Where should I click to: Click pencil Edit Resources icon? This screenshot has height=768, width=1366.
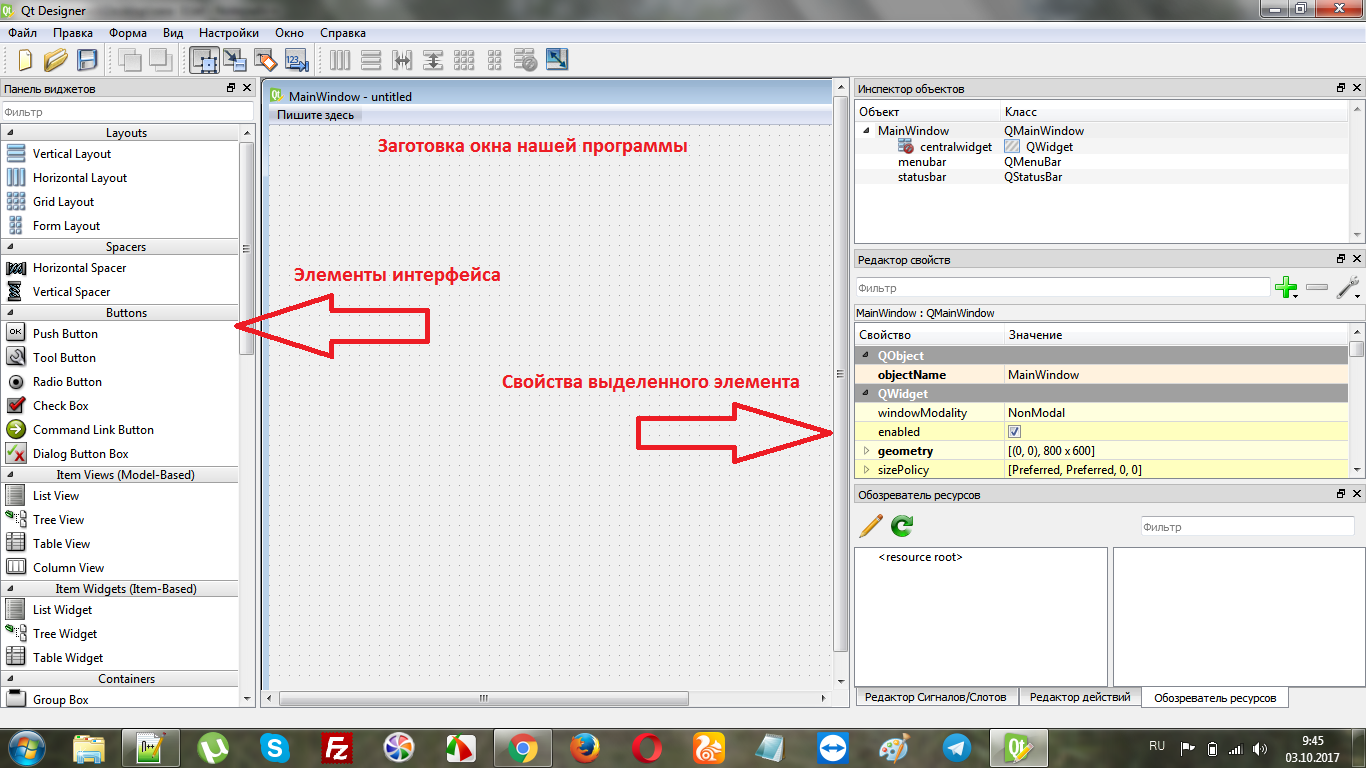[x=871, y=525]
